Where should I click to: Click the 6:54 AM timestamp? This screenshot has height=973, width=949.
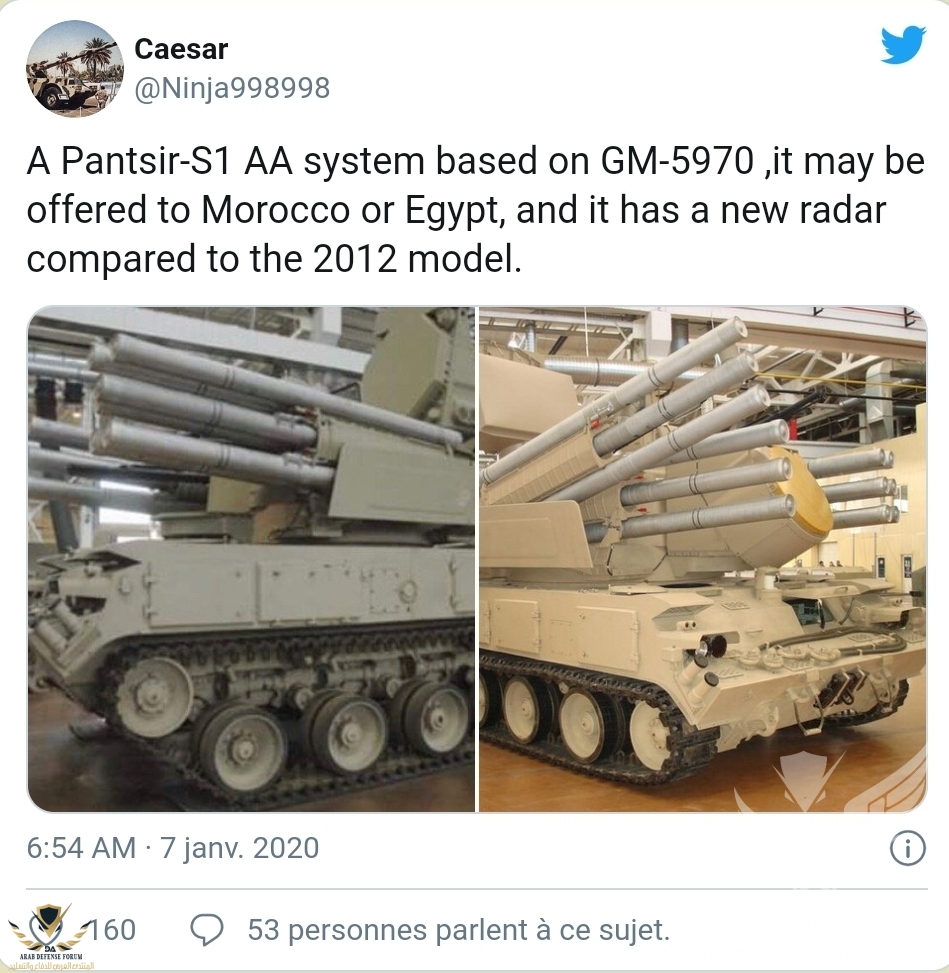pos(81,848)
